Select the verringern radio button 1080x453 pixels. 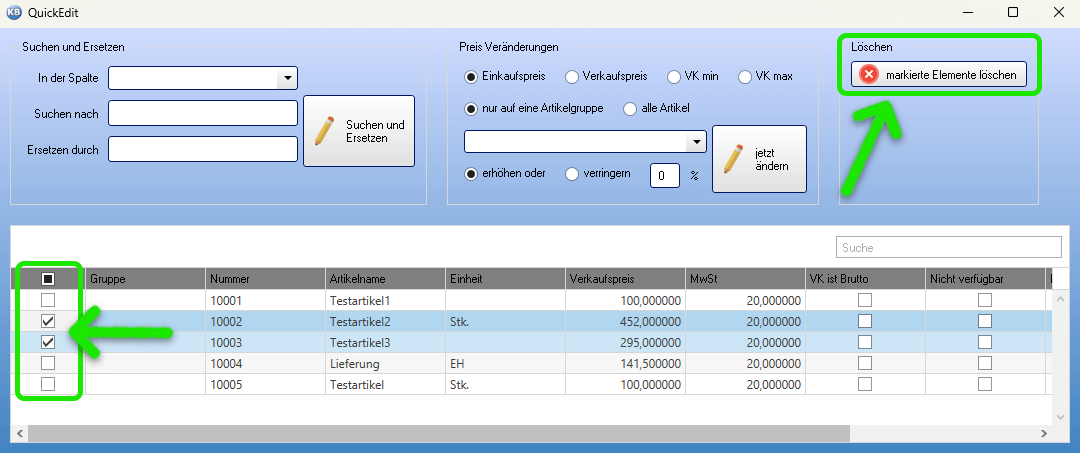coord(572,174)
